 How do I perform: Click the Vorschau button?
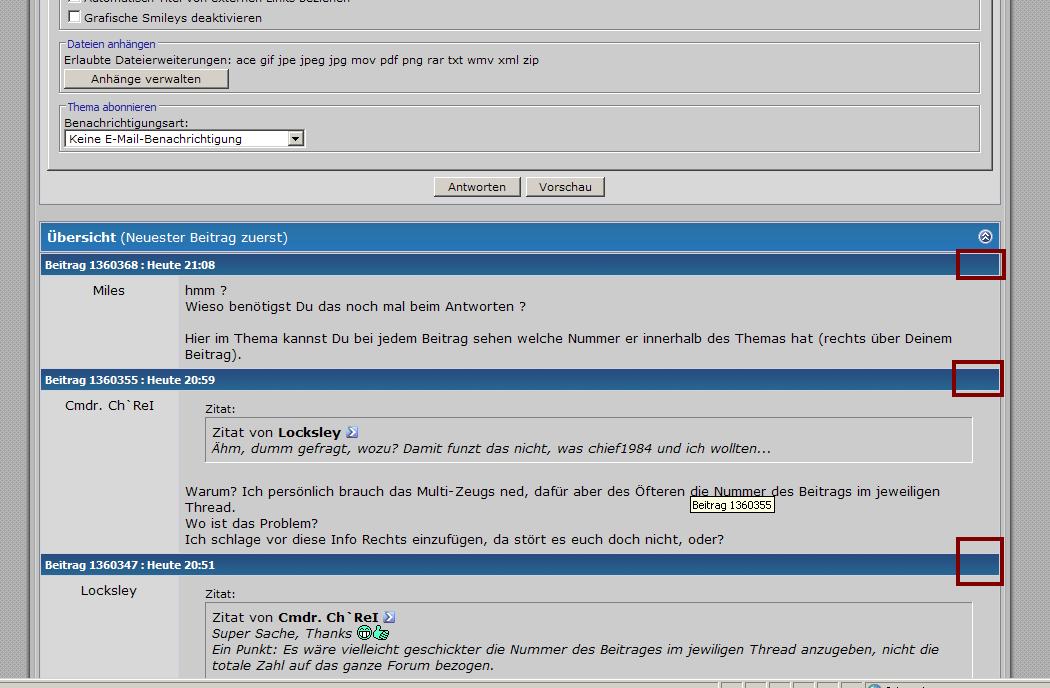[565, 187]
